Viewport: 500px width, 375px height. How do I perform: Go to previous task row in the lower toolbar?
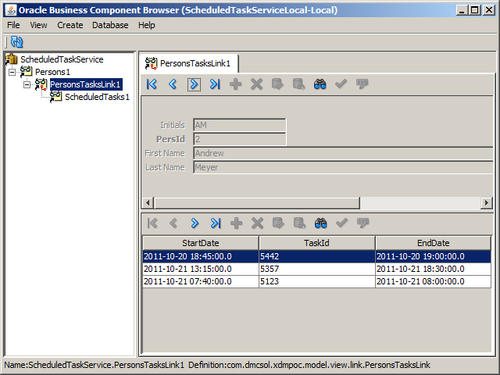(x=173, y=223)
